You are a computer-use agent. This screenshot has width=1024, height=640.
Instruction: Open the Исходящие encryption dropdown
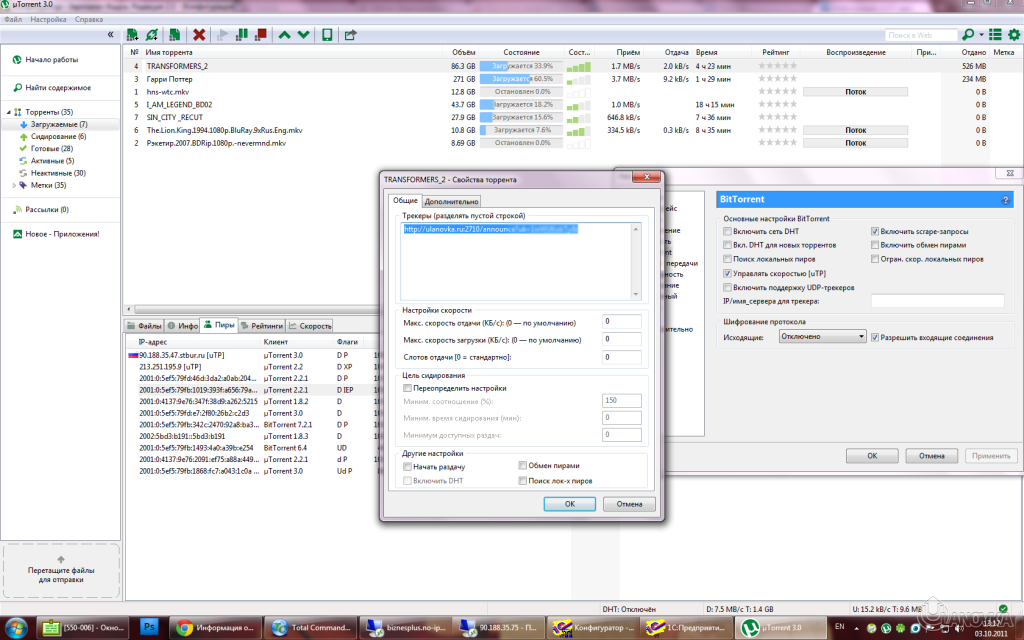(x=822, y=335)
